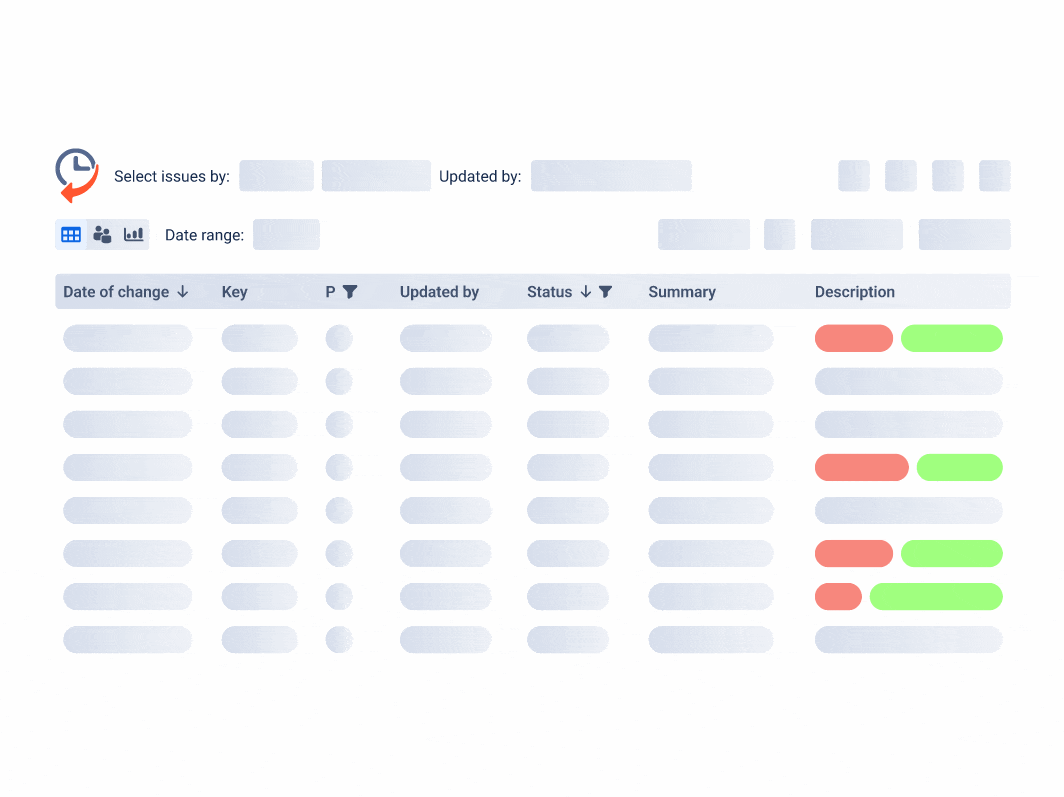Click the Summary column header
The height and width of the screenshot is (797, 1064).
click(x=682, y=292)
